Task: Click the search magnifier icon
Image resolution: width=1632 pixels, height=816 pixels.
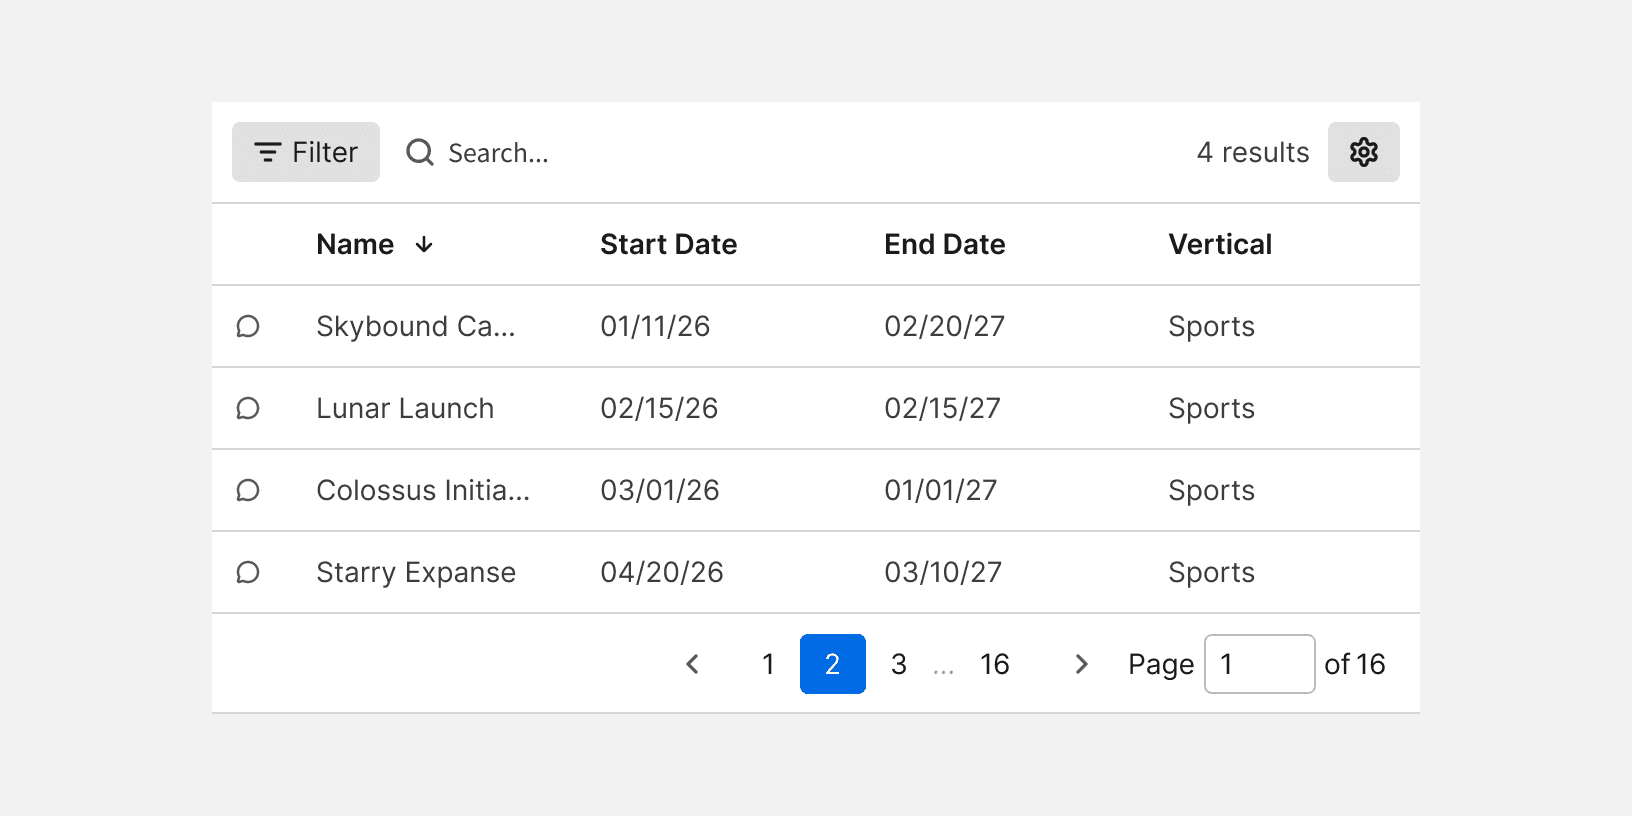Action: [420, 152]
